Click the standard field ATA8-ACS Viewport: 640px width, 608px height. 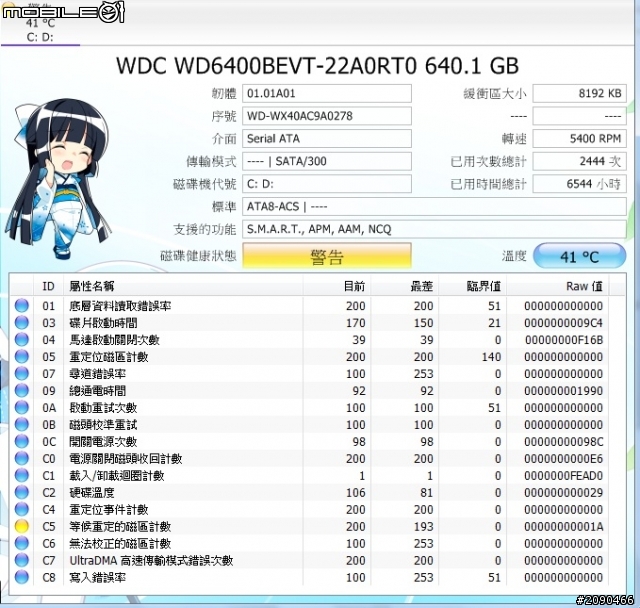point(434,206)
